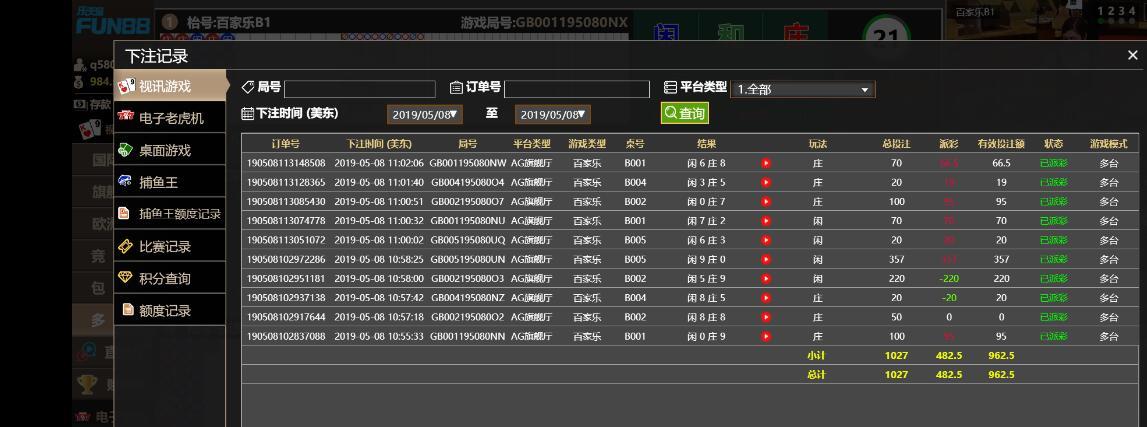Open the 视讯游戏 tab in the sidebar

pos(165,86)
